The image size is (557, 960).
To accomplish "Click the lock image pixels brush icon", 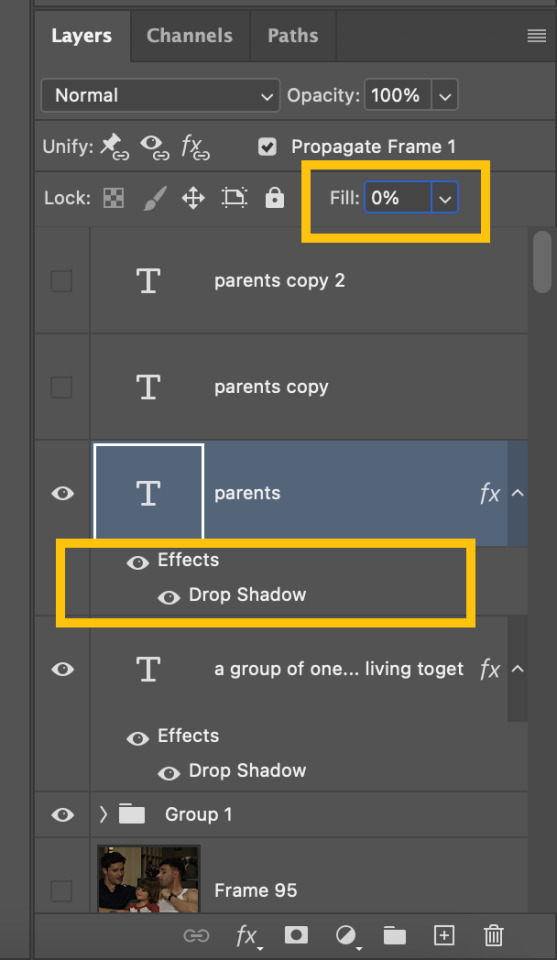I will 154,198.
